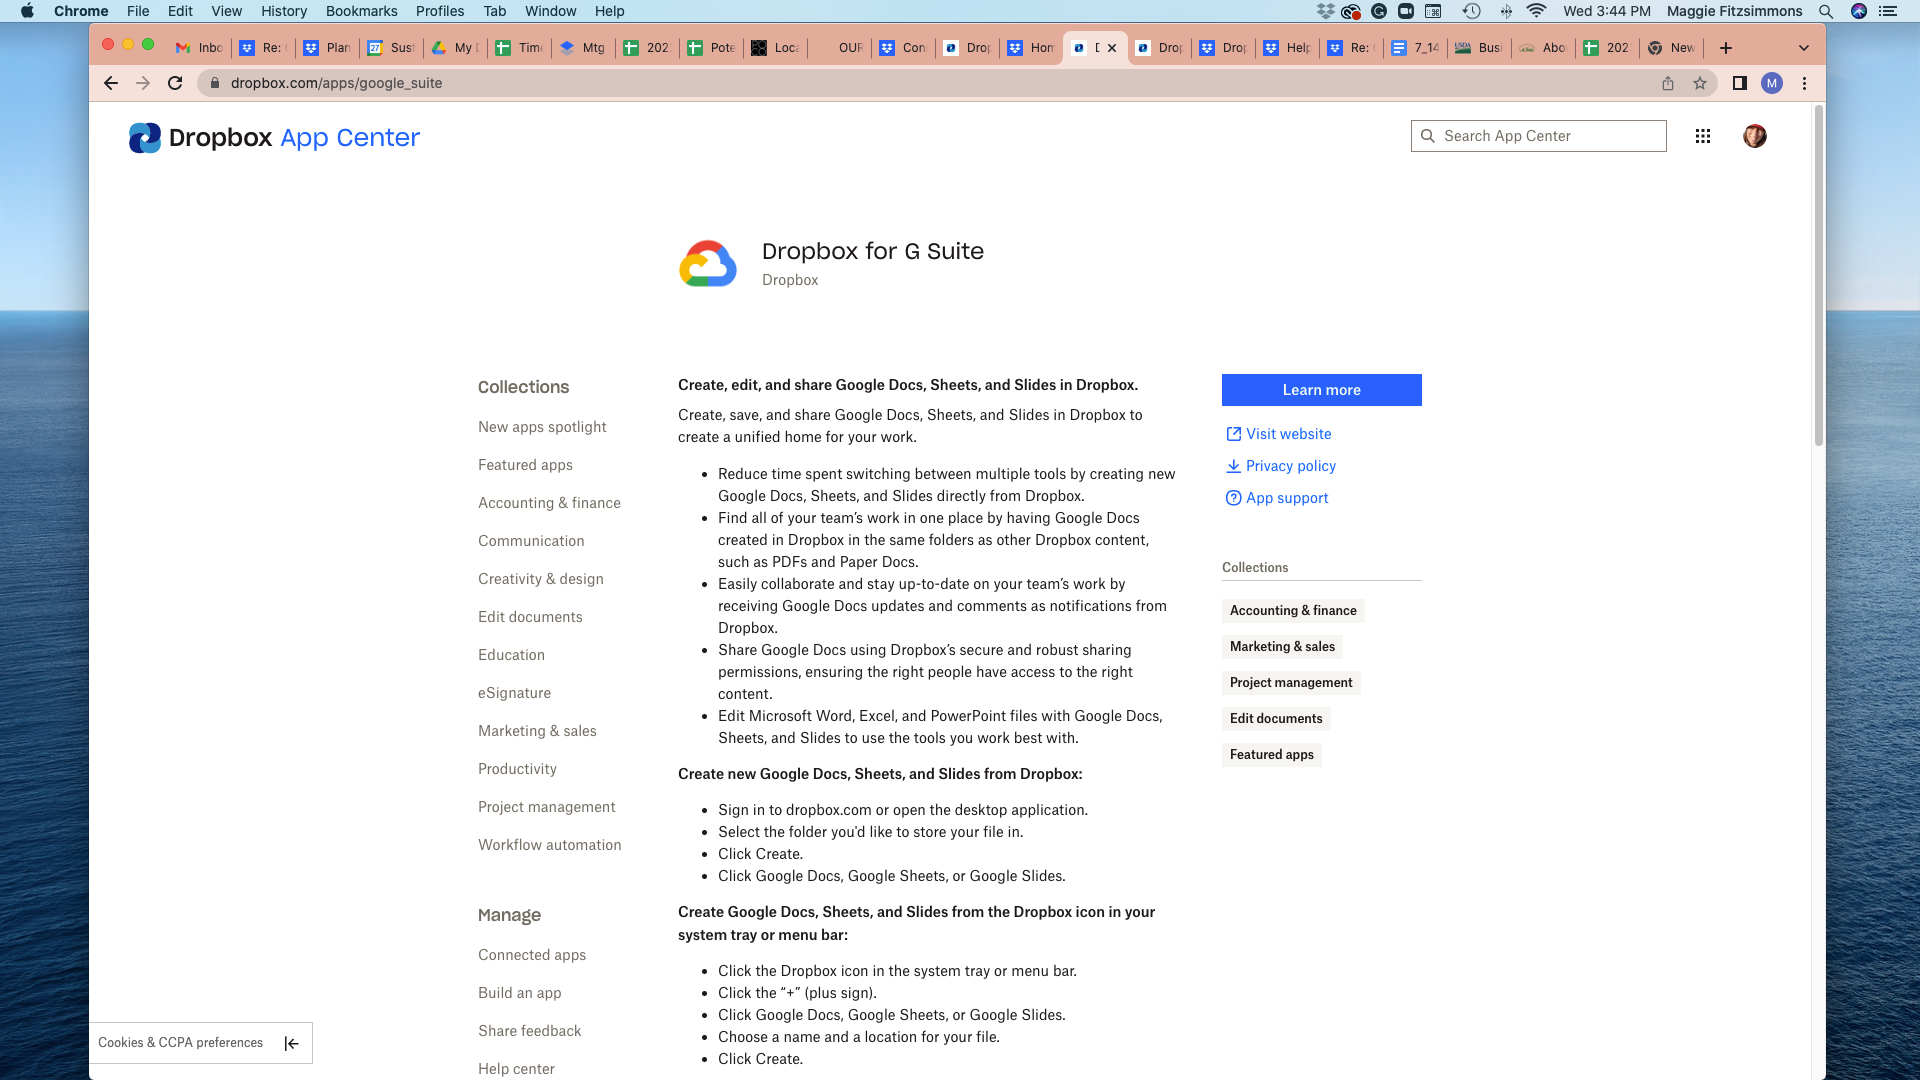Screen dimensions: 1920x1080
Task: Toggle Chrome side panel icon
Action: pos(1740,83)
